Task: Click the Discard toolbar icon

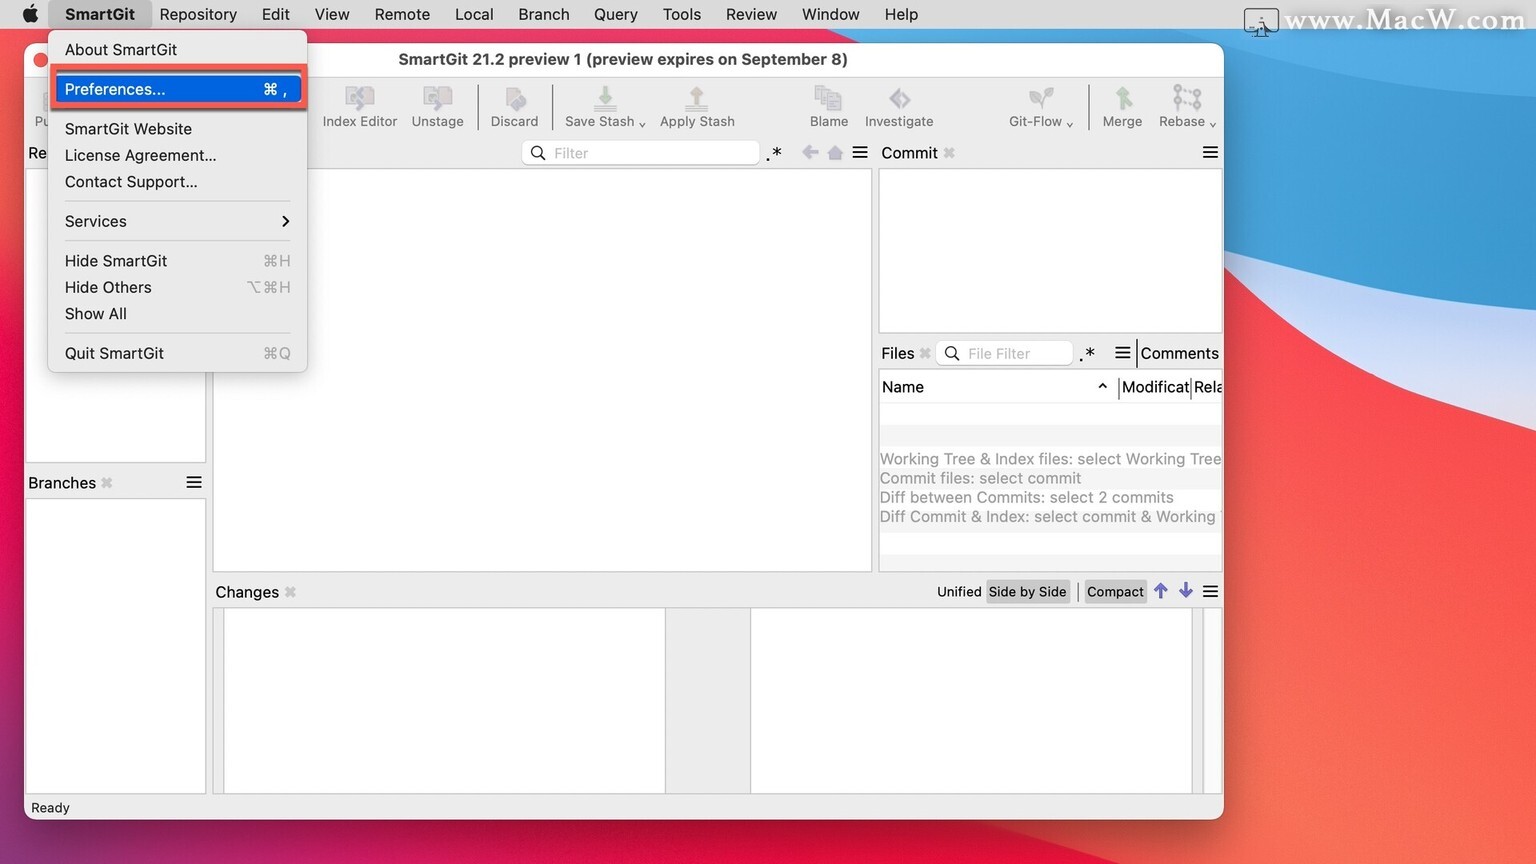Action: coord(514,107)
